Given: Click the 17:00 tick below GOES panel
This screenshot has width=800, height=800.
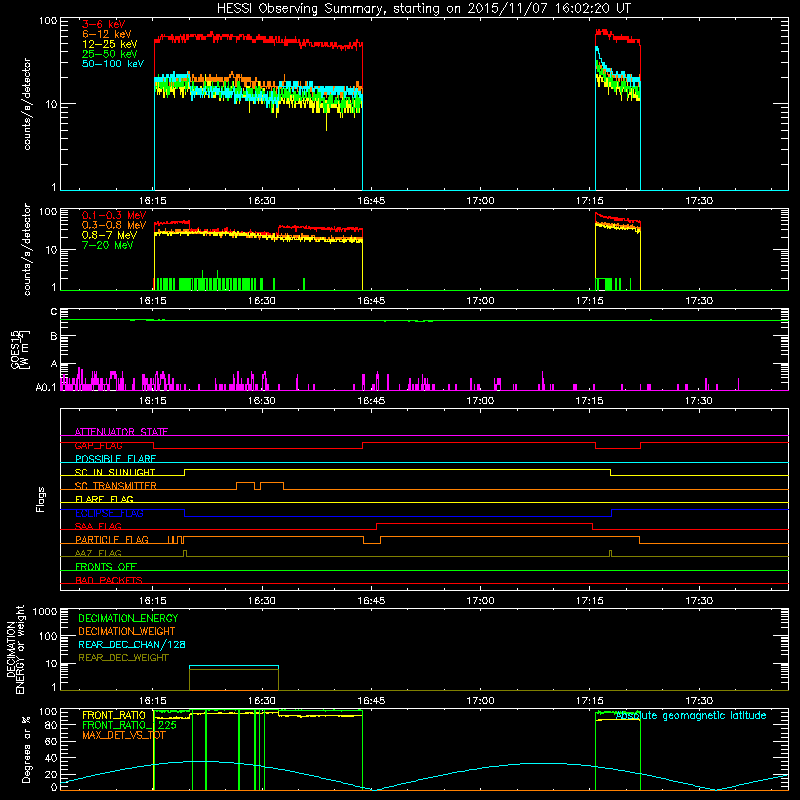Looking at the screenshot, I should pyautogui.click(x=480, y=401).
